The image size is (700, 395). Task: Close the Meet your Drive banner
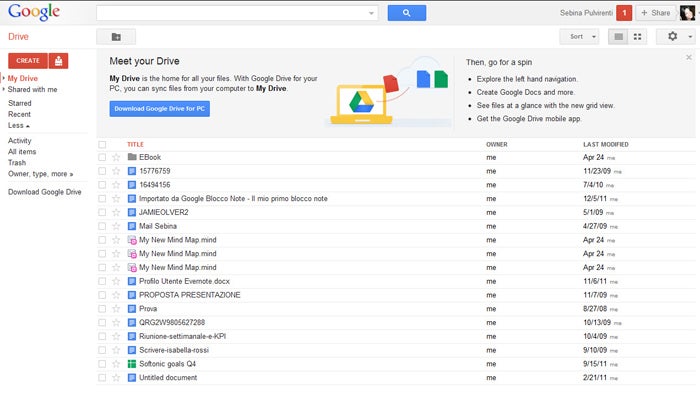pos(689,57)
